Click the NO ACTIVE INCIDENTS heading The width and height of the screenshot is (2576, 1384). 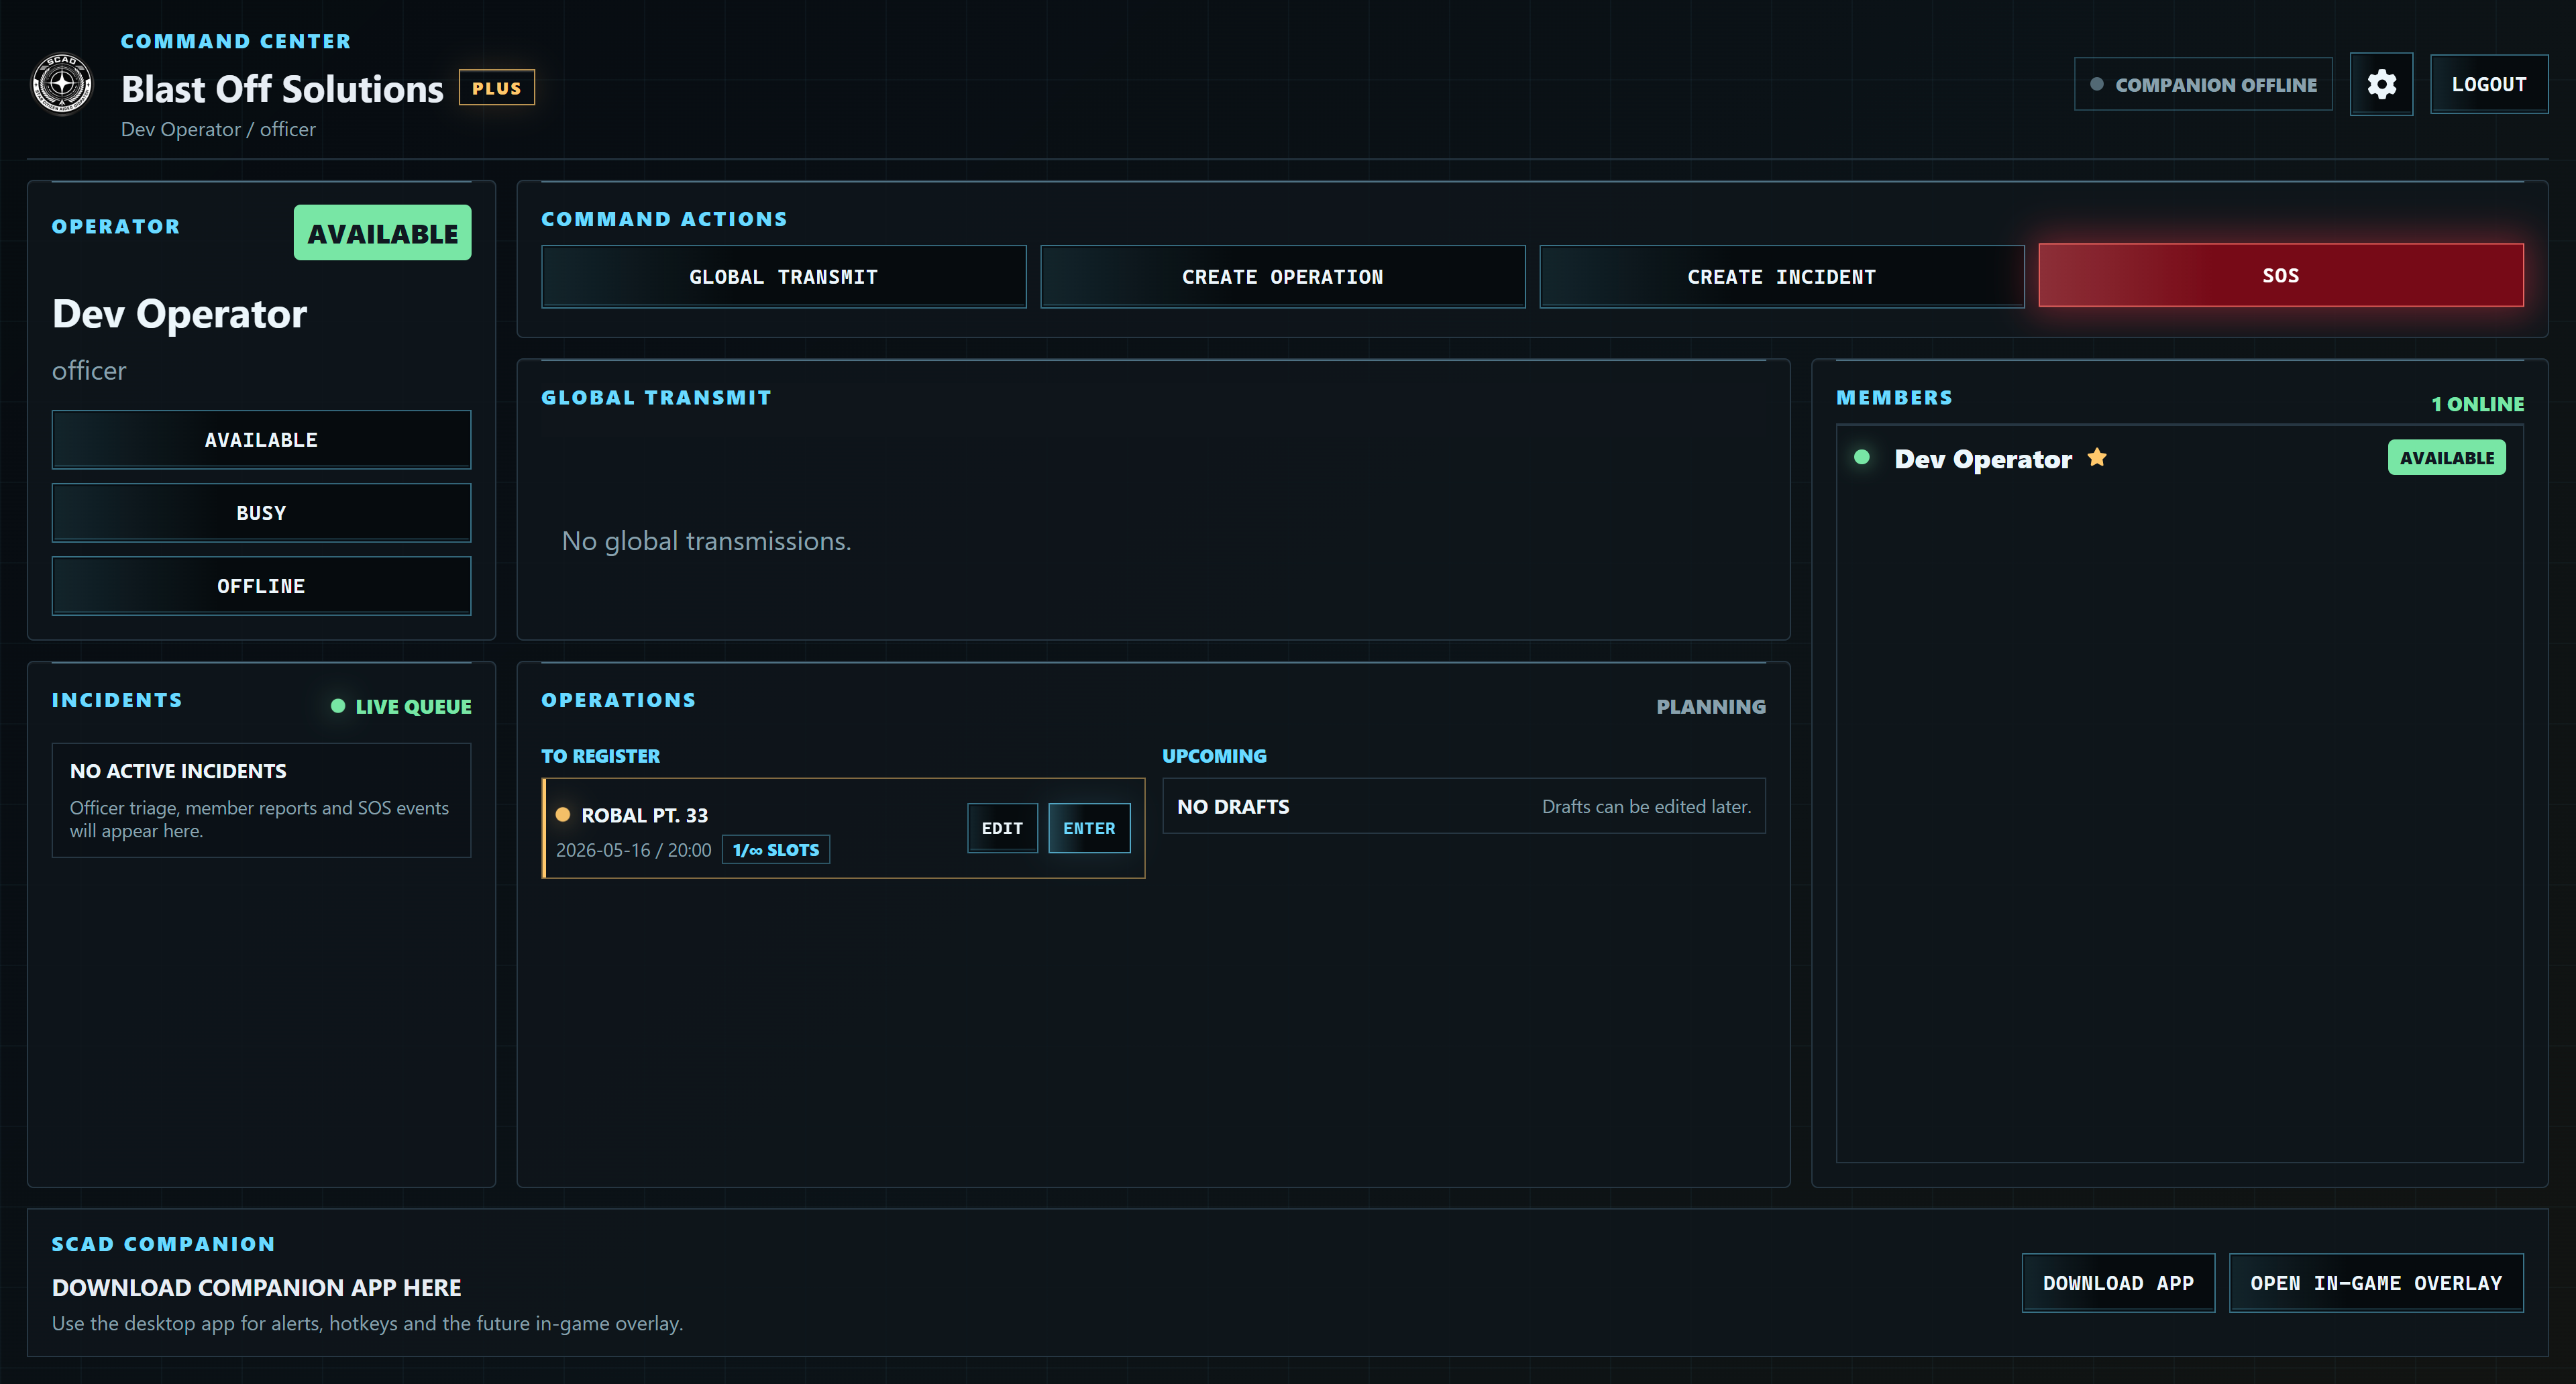[x=178, y=771]
